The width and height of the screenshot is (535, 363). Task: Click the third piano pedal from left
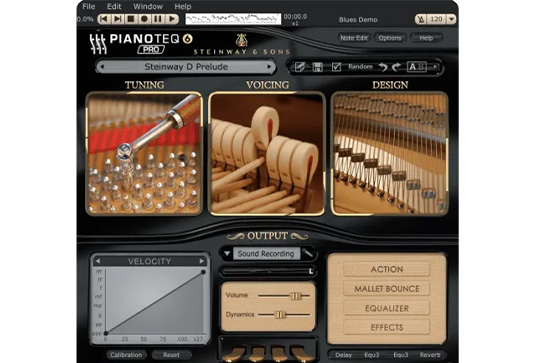point(279,354)
